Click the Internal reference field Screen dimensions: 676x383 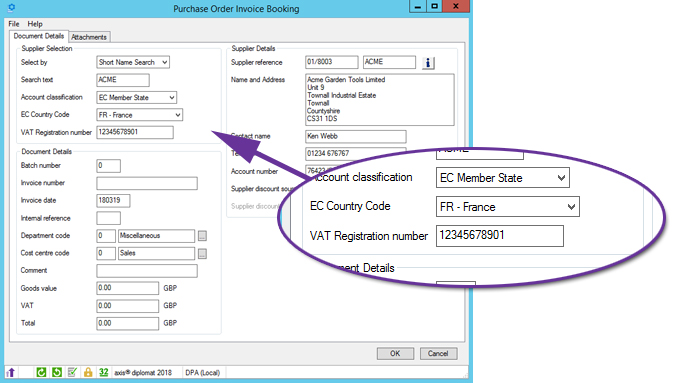108,218
